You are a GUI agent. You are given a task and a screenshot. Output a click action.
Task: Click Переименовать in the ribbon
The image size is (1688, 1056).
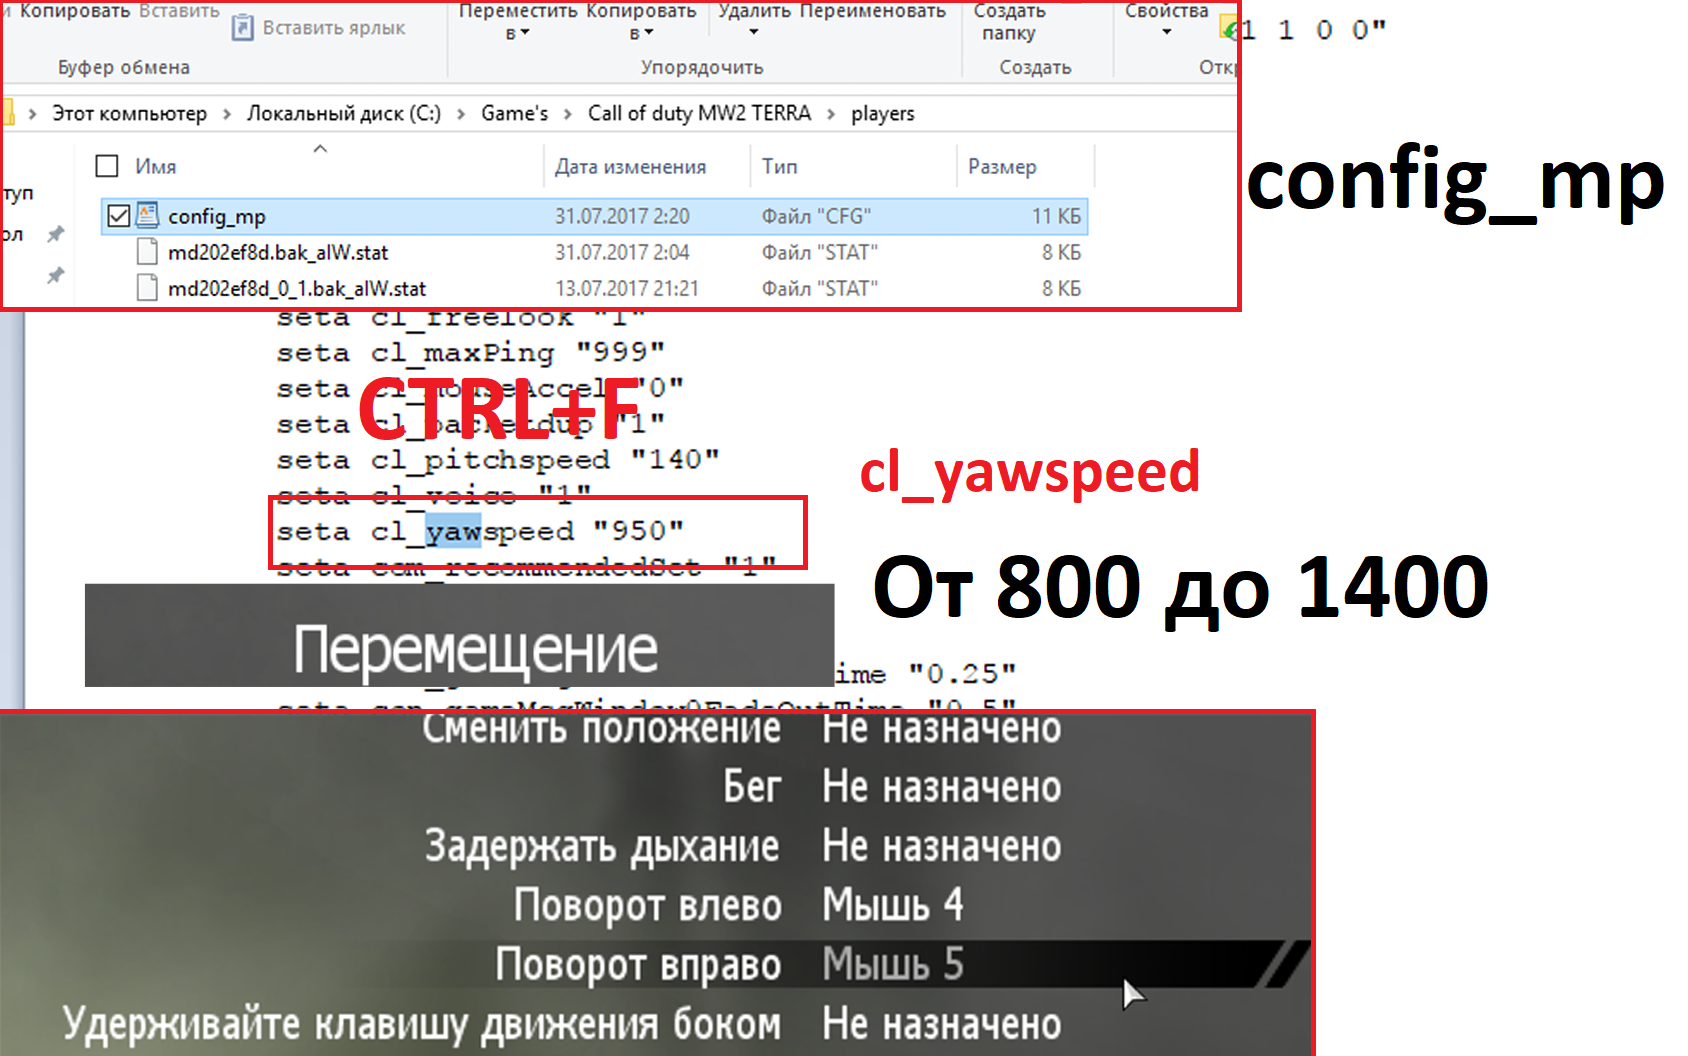click(873, 11)
